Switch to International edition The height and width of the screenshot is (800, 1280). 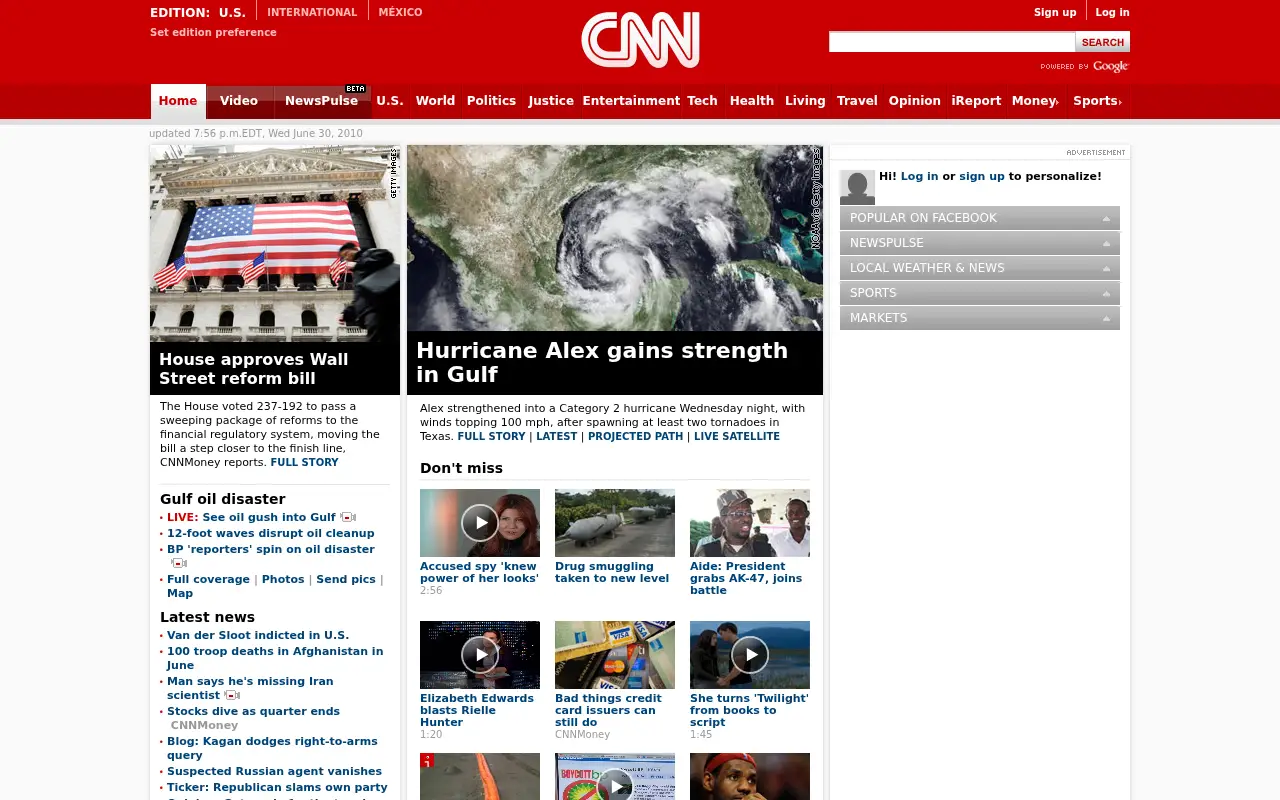(312, 12)
